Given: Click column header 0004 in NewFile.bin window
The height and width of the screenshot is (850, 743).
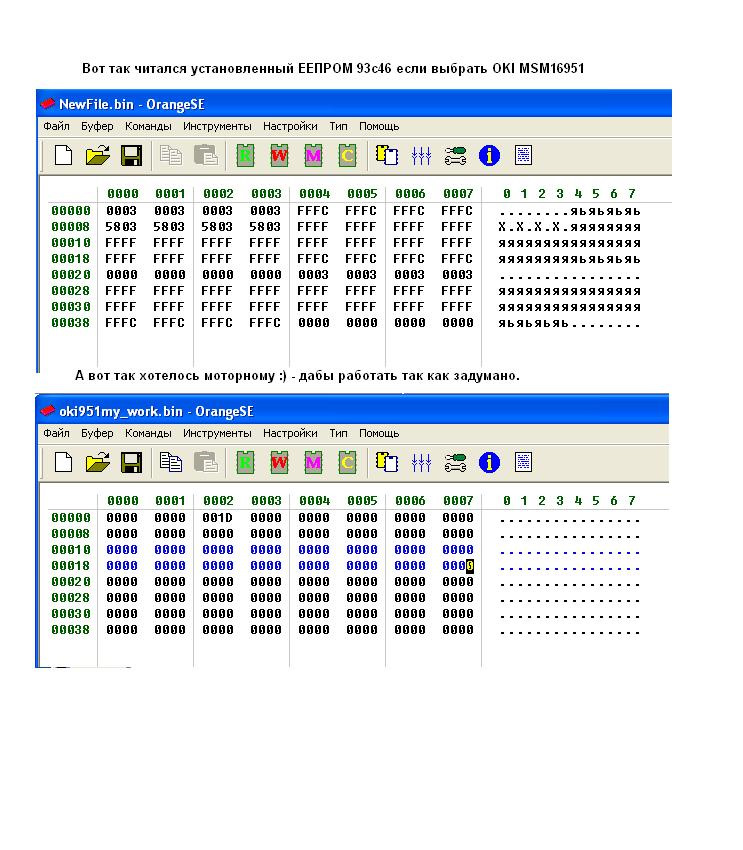Looking at the screenshot, I should point(314,194).
